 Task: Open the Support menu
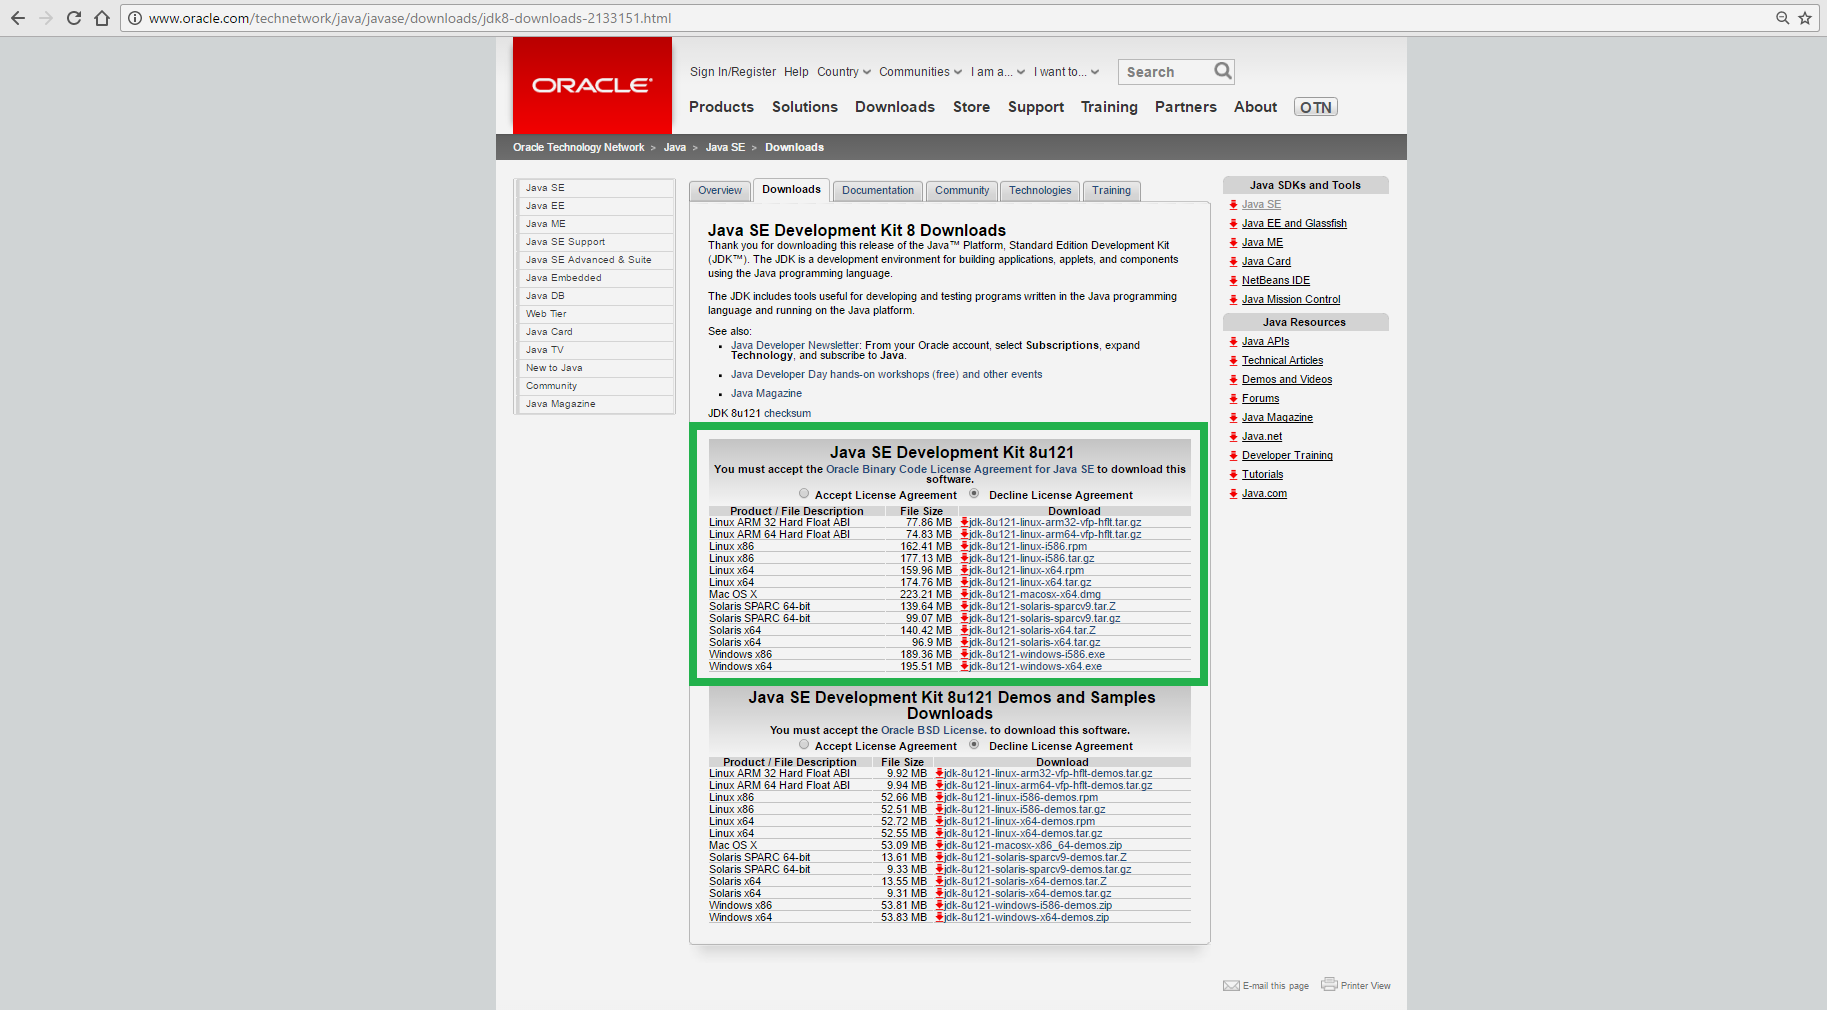pos(1036,107)
